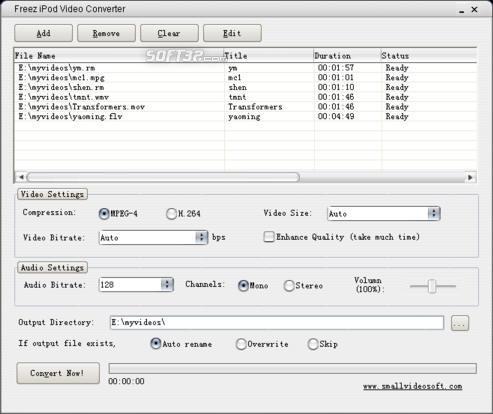493x414 pixels.
Task: Click the title cell 'Transformers'
Action: click(x=255, y=107)
